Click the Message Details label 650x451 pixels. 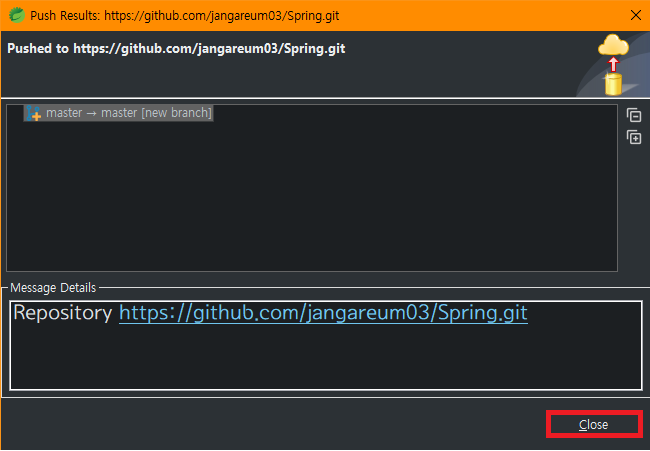[53, 287]
